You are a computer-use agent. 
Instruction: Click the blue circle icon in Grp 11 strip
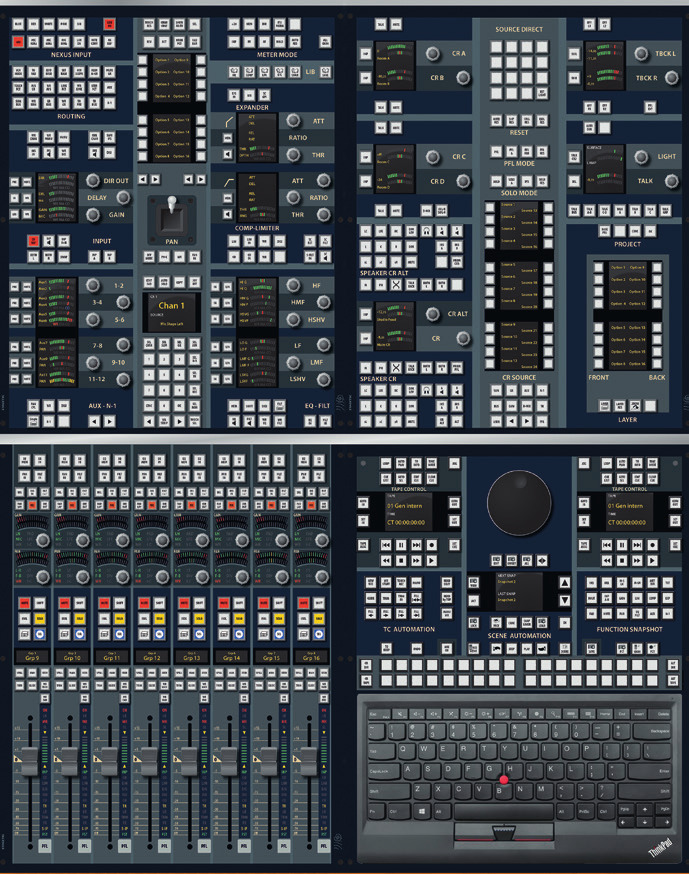[119, 634]
